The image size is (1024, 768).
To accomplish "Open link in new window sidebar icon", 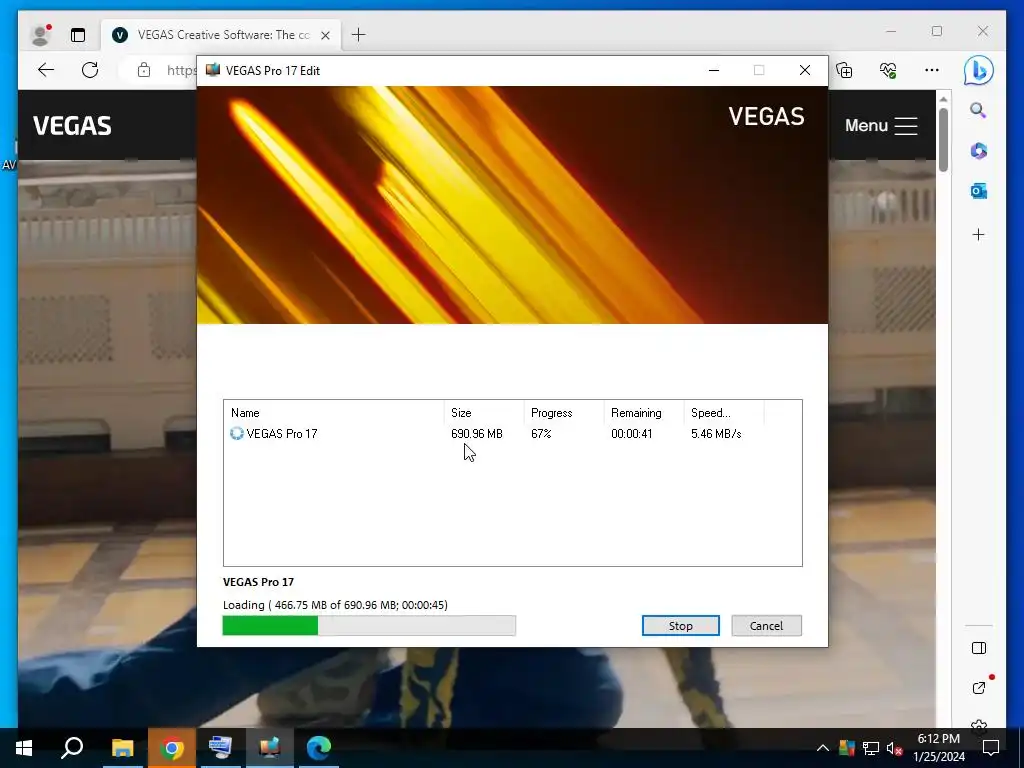I will pos(978,688).
